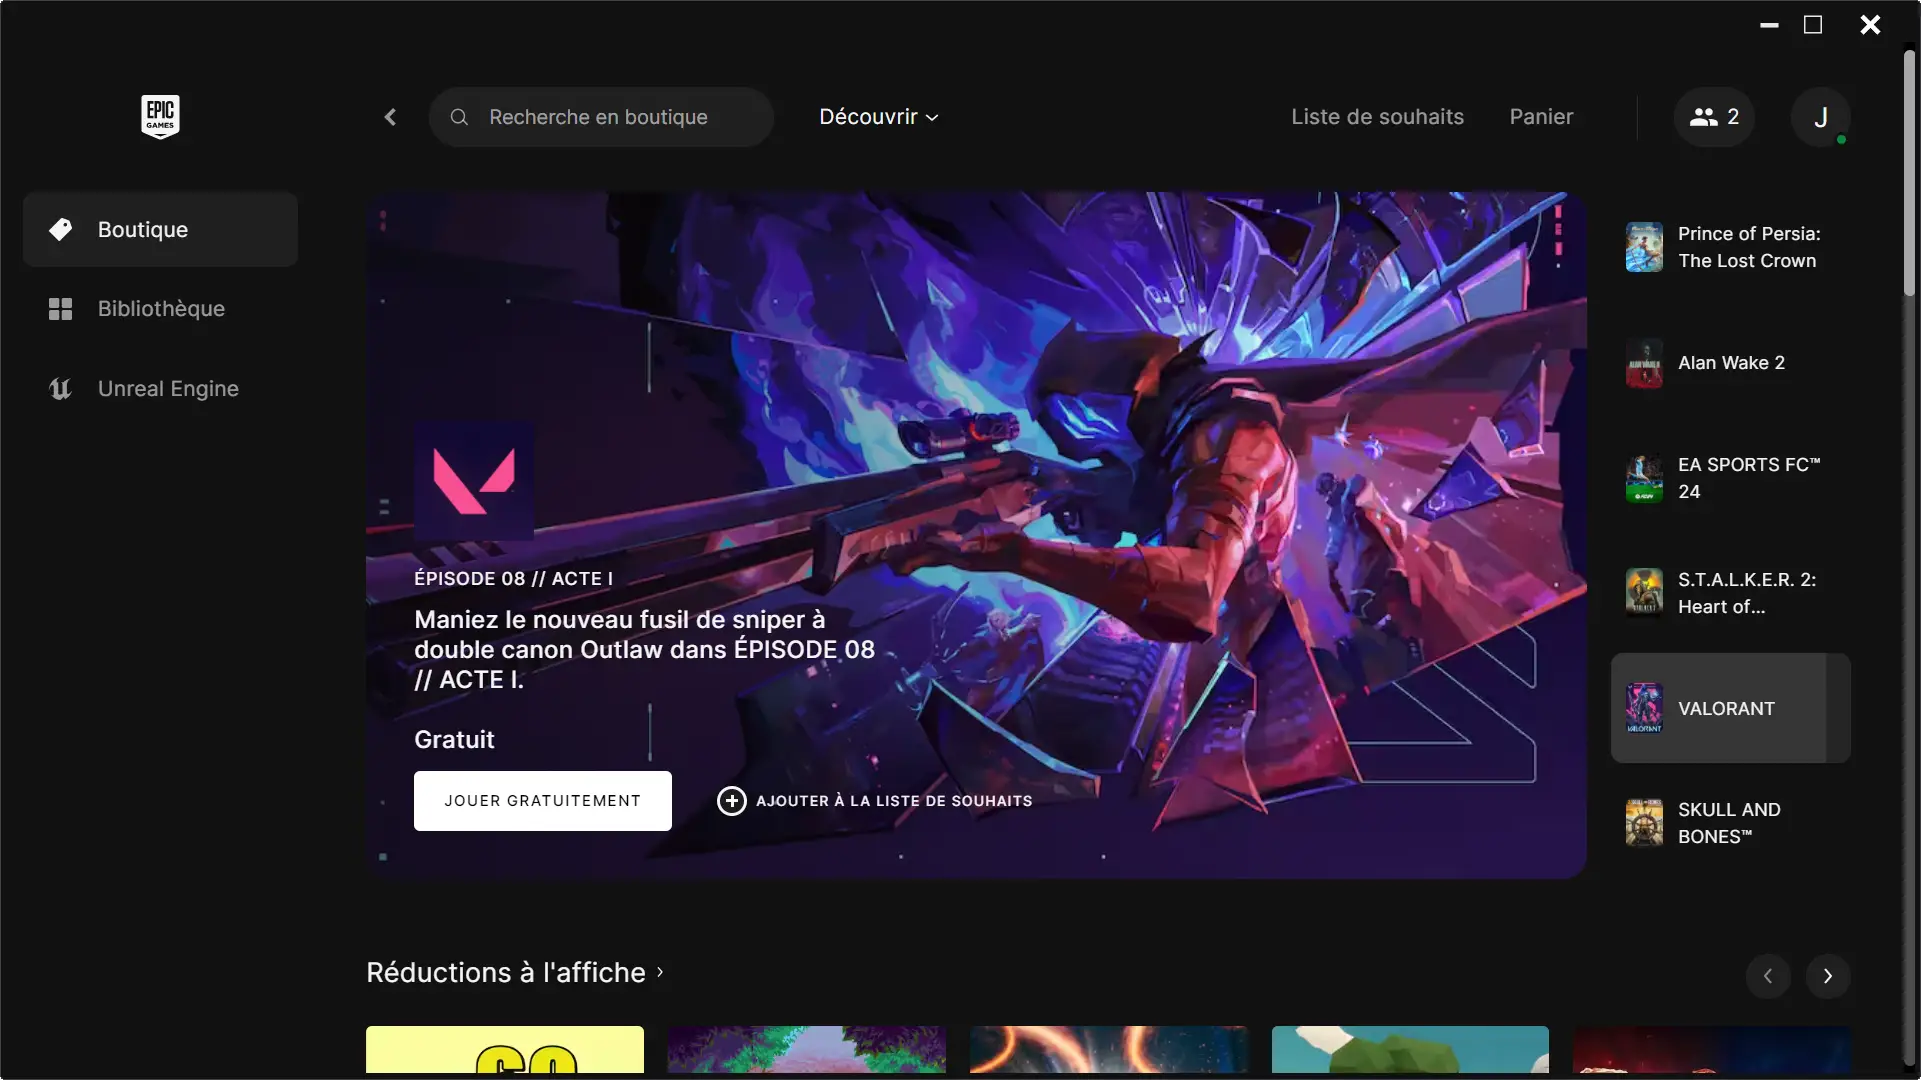
Task: Click SKULL AND BONES cover thumbnail
Action: [x=1644, y=823]
